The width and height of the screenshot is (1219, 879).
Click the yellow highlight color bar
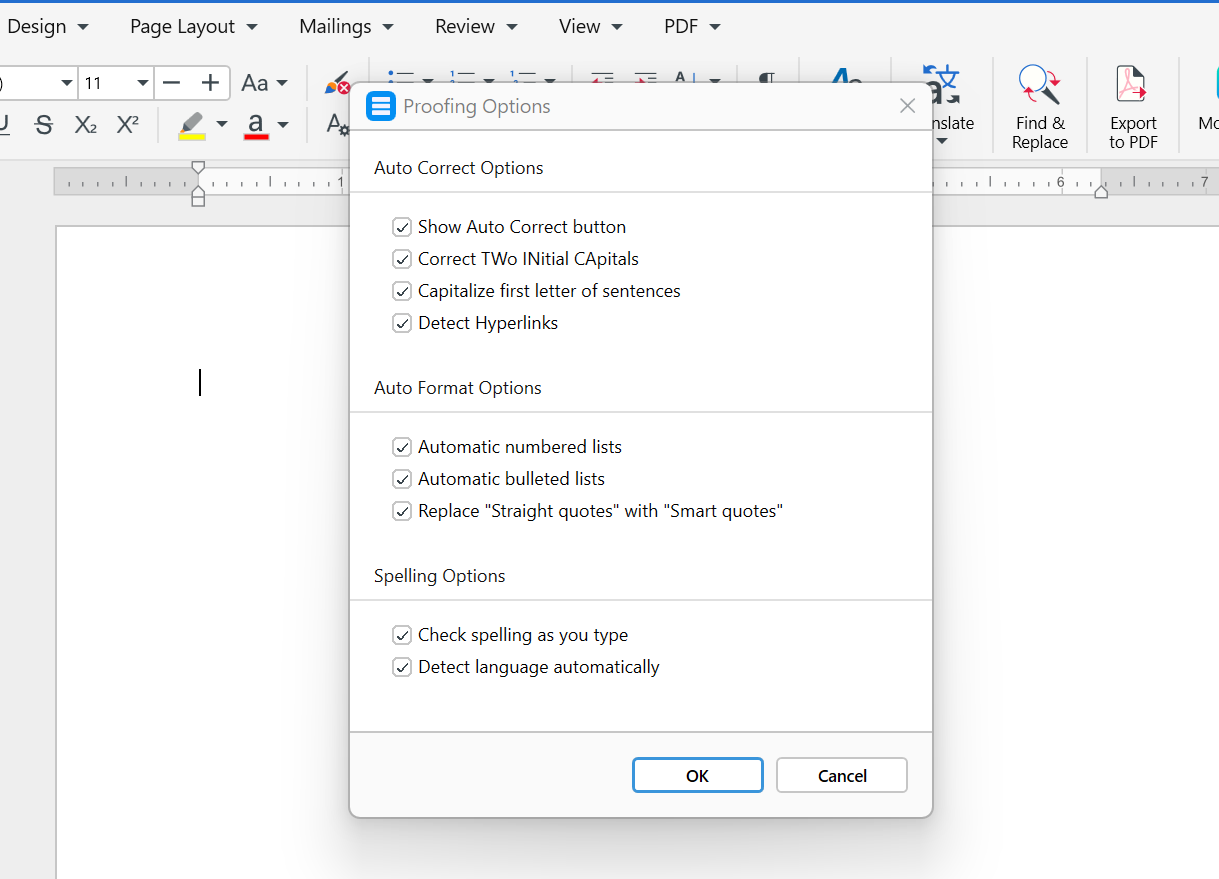pyautogui.click(x=192, y=136)
